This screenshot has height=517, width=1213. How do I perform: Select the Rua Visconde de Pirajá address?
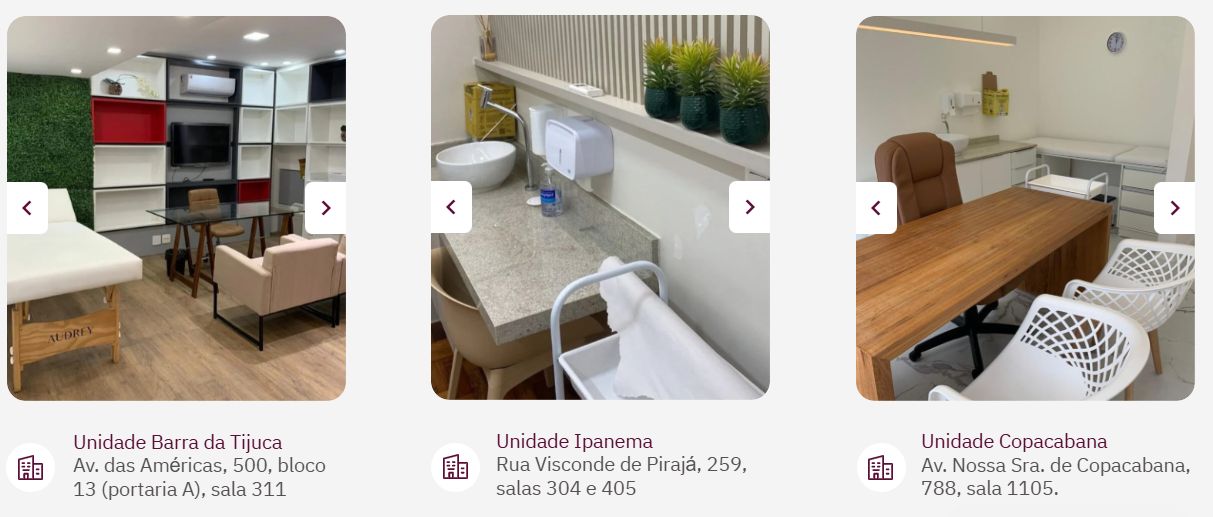click(x=621, y=477)
